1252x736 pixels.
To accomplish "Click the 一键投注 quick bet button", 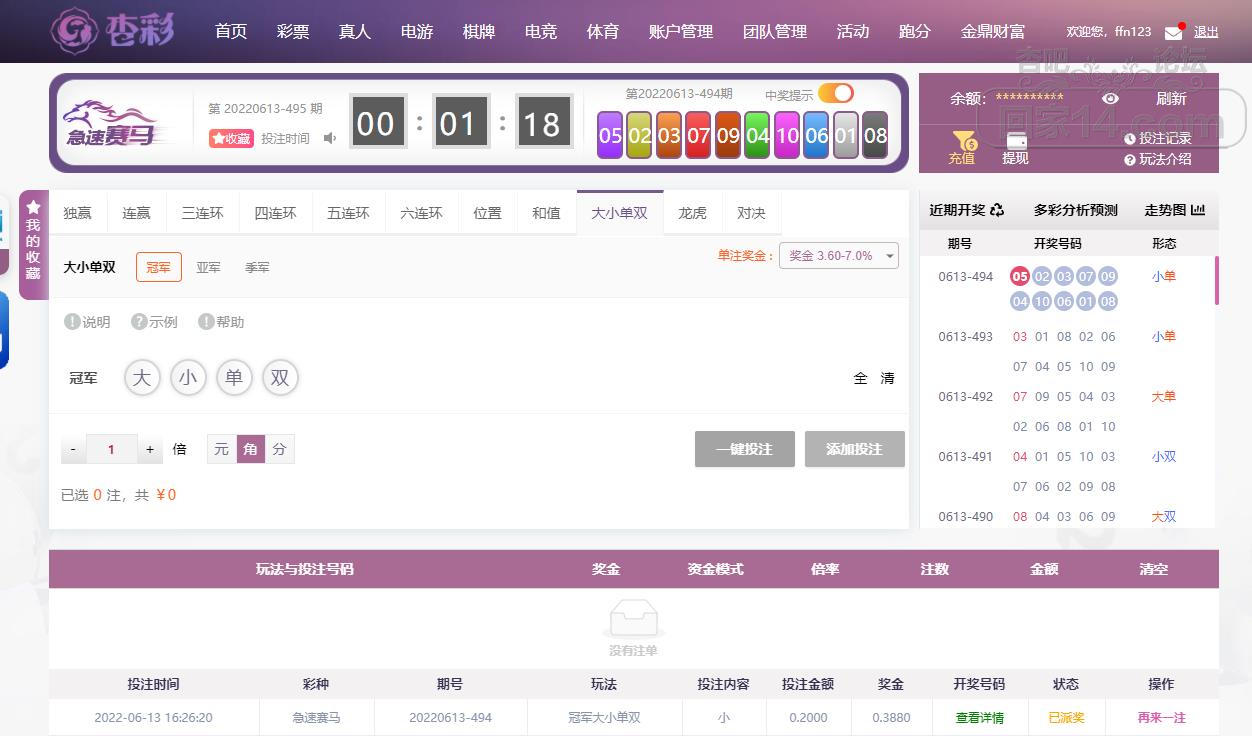I will coord(744,449).
